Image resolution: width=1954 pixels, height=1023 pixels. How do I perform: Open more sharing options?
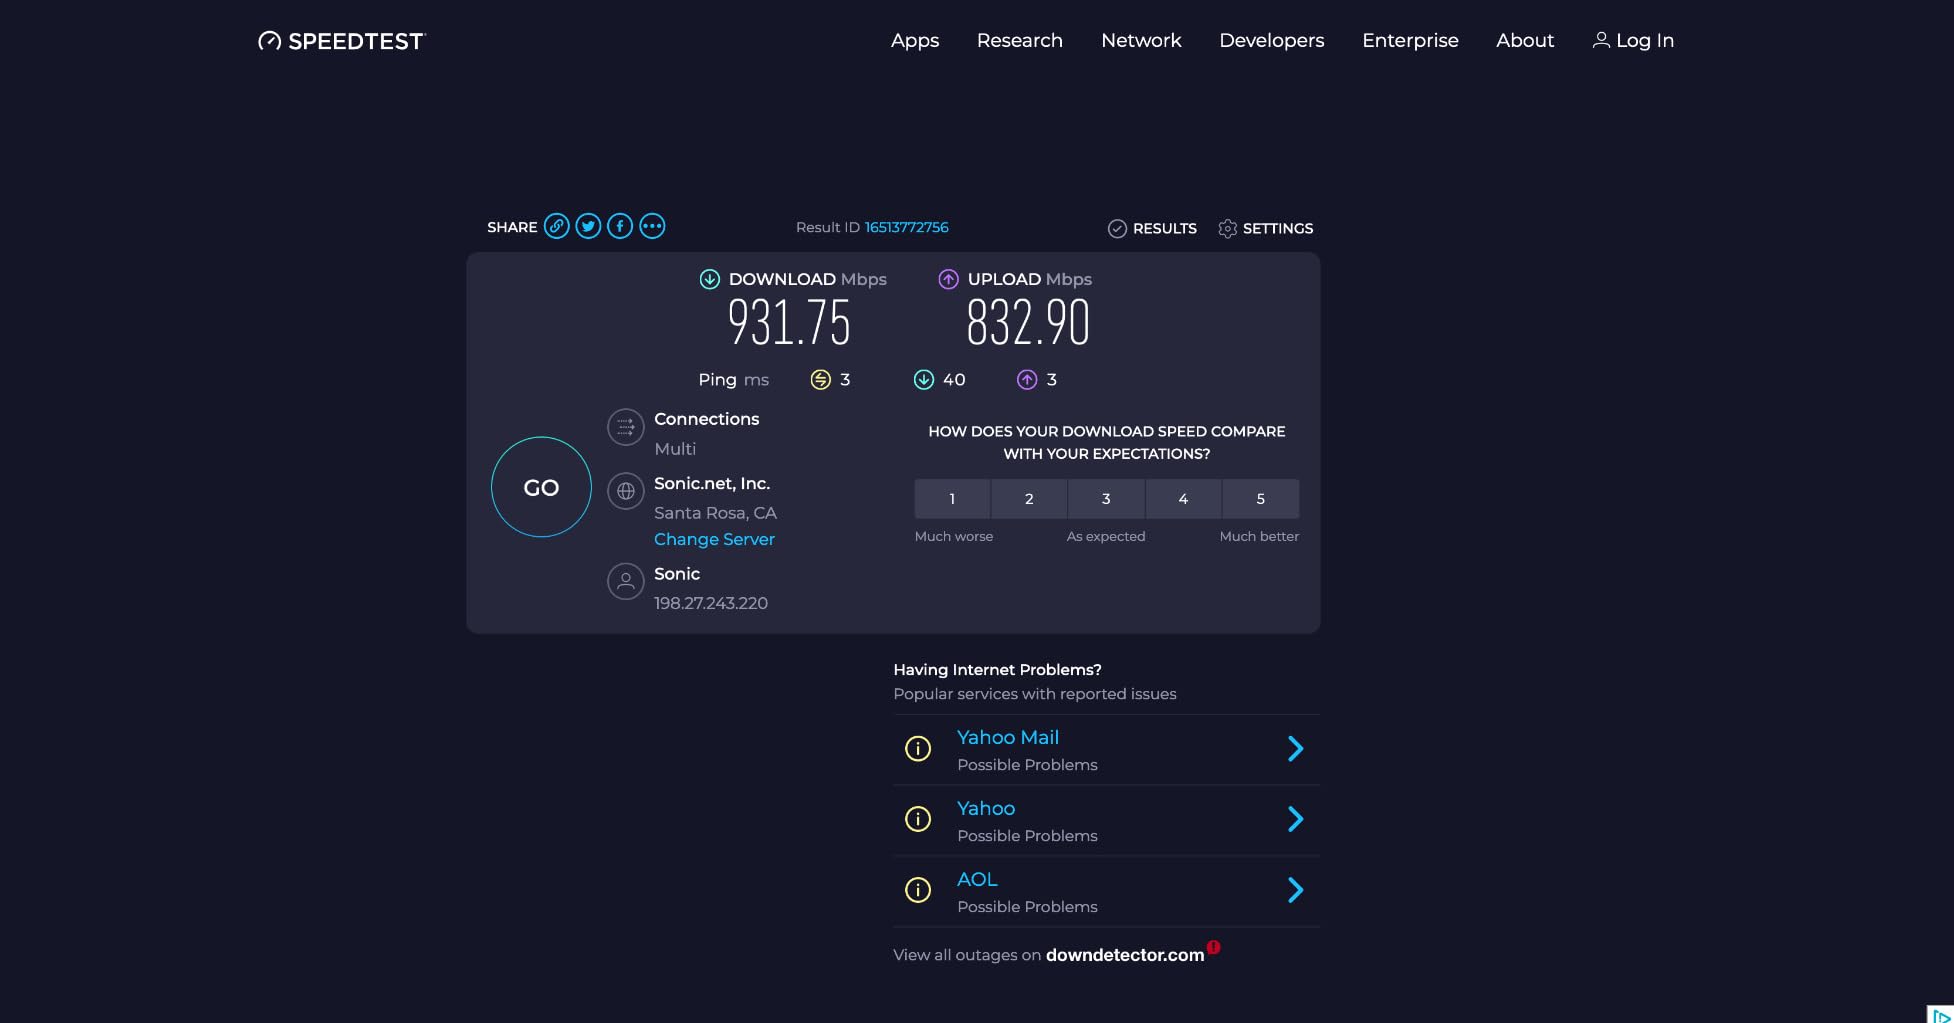click(652, 226)
